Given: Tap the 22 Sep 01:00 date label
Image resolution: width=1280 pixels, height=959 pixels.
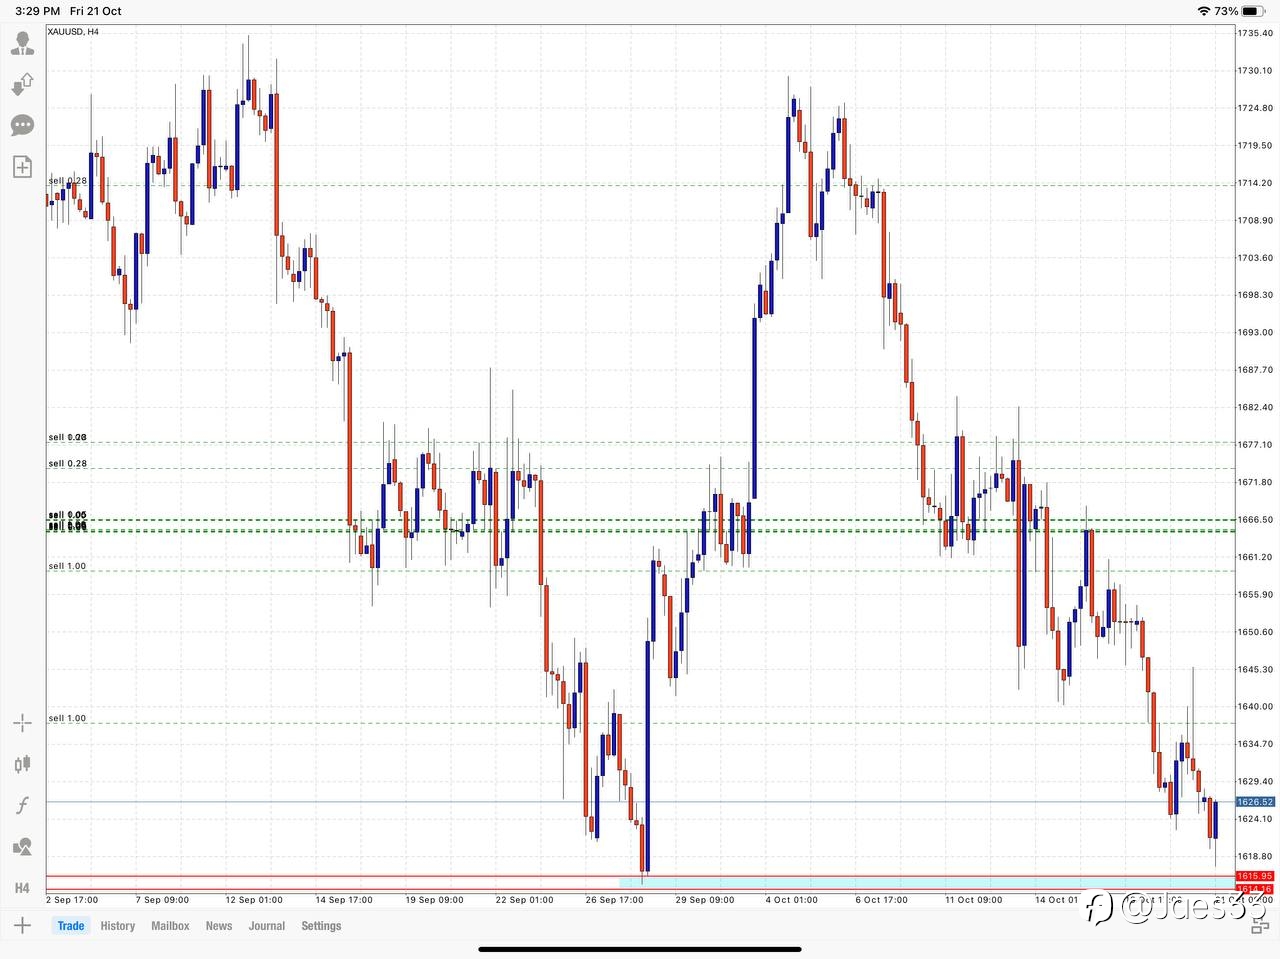Looking at the screenshot, I should click(524, 900).
